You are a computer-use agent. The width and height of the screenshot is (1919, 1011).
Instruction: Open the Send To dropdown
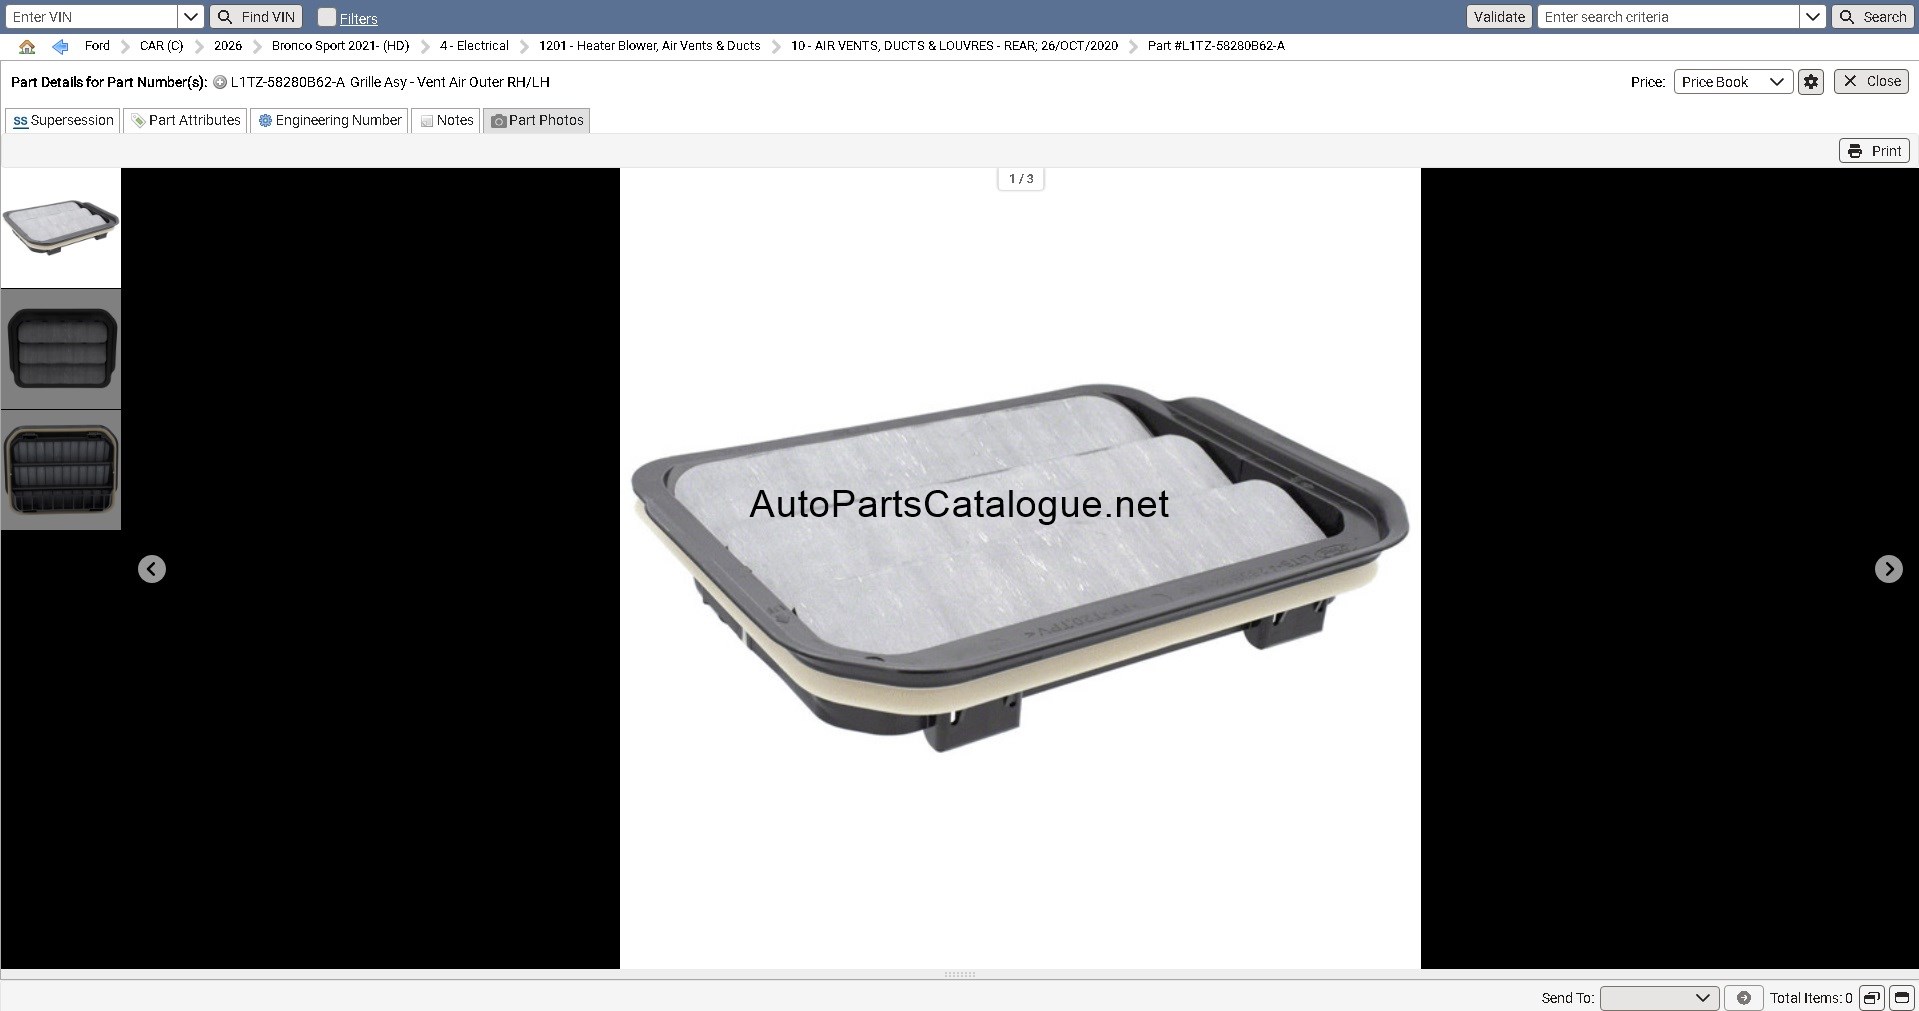coord(1659,998)
